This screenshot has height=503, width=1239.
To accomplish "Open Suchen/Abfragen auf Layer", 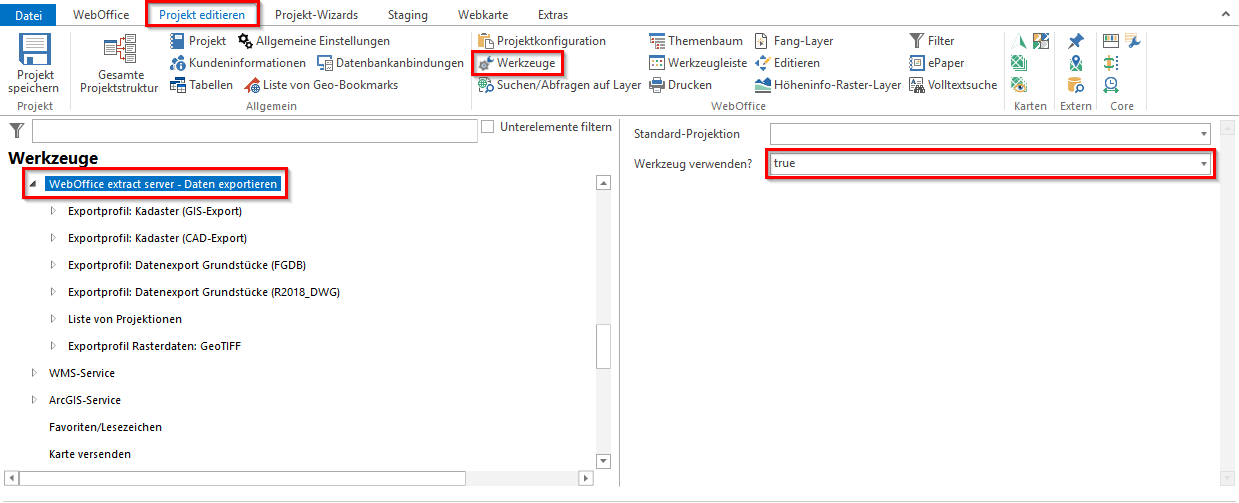I will (559, 85).
